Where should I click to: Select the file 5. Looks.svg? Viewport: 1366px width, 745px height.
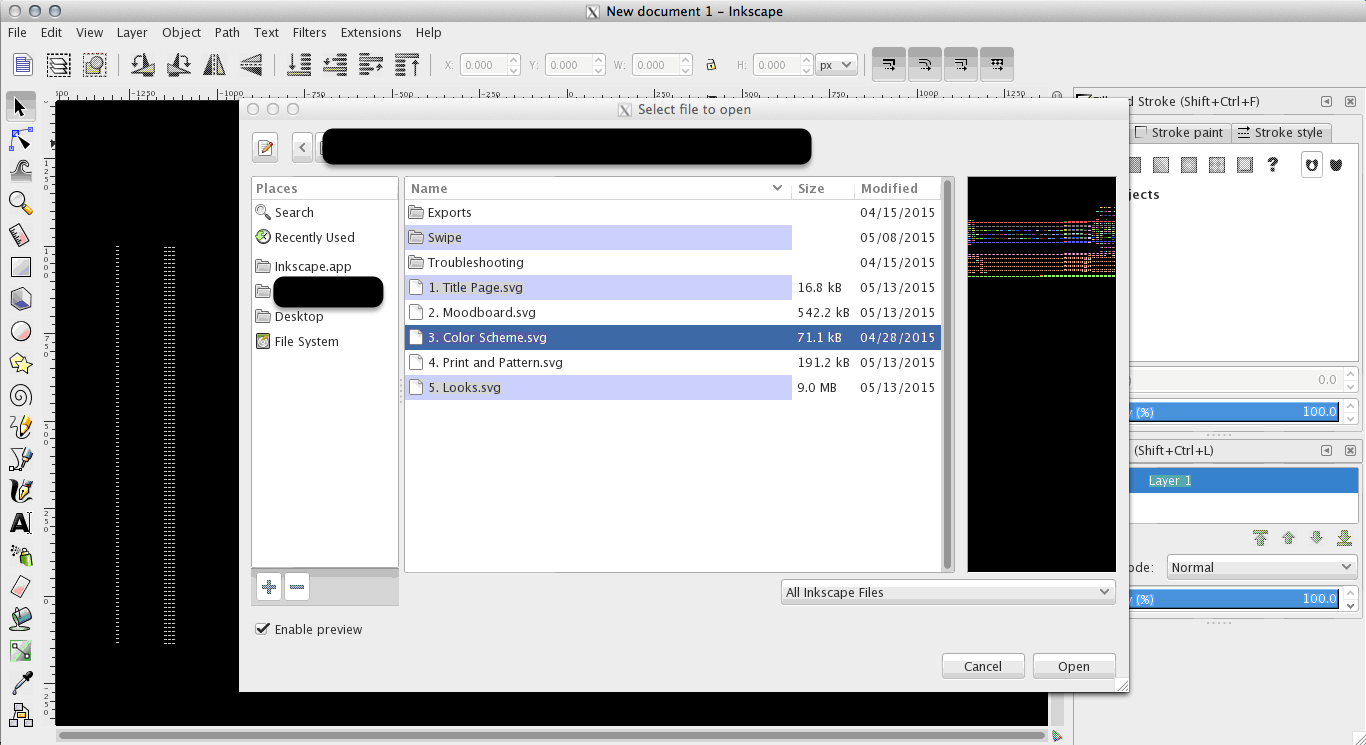tap(465, 387)
